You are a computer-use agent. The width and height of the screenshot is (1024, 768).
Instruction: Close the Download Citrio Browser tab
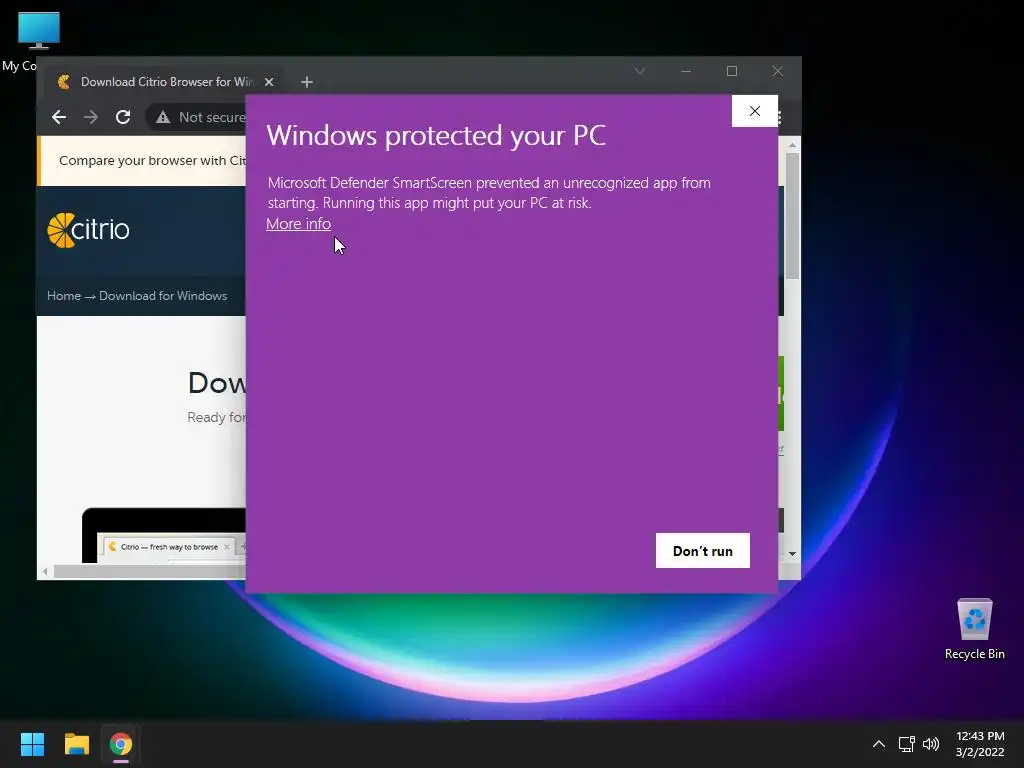click(x=269, y=82)
